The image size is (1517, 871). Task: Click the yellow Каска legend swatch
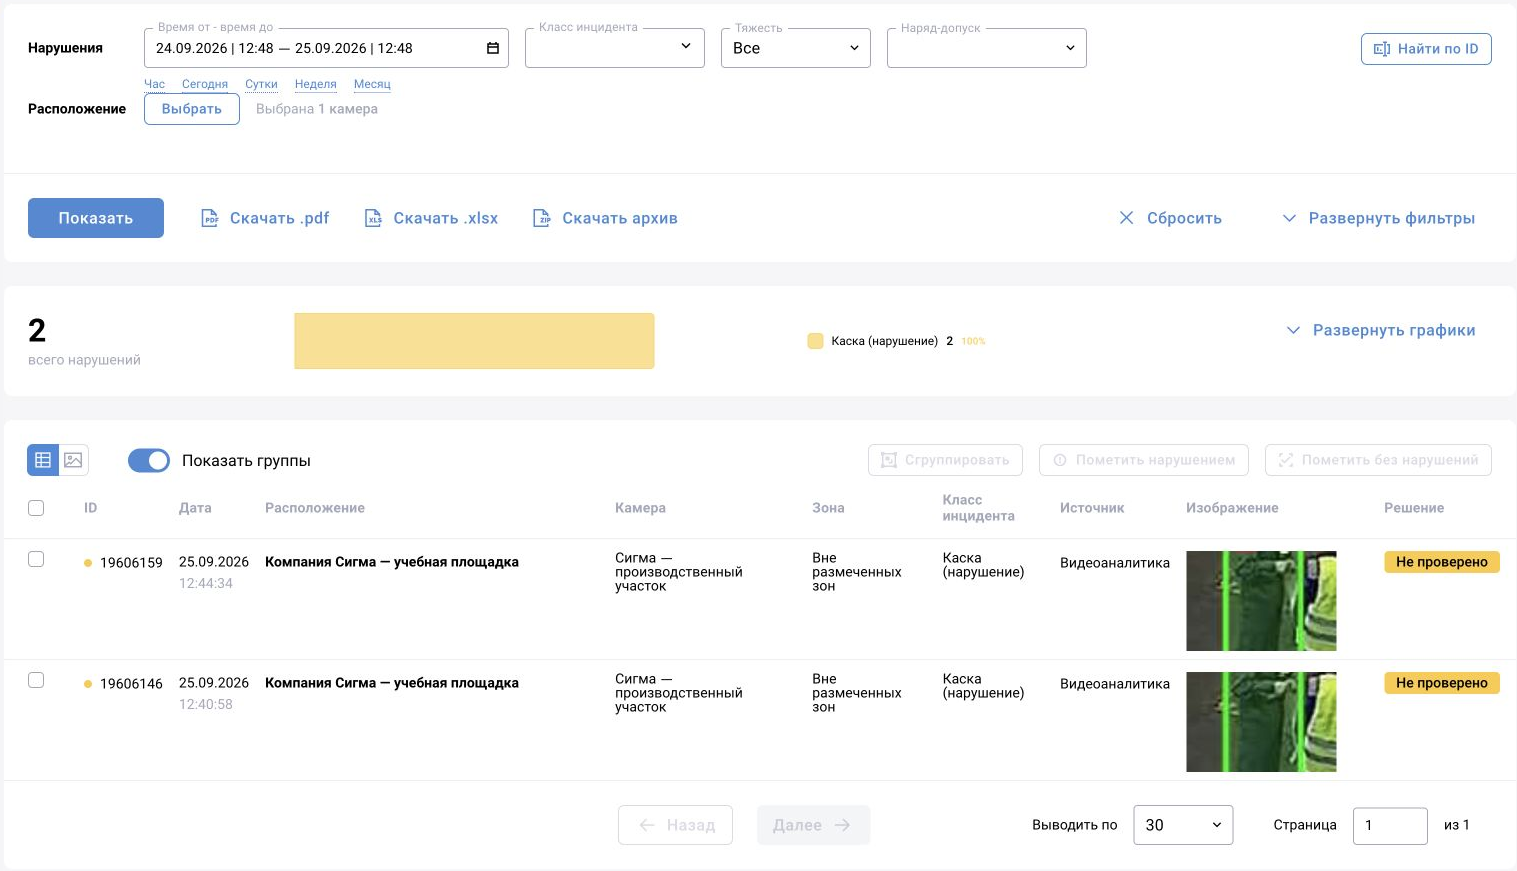tap(815, 341)
